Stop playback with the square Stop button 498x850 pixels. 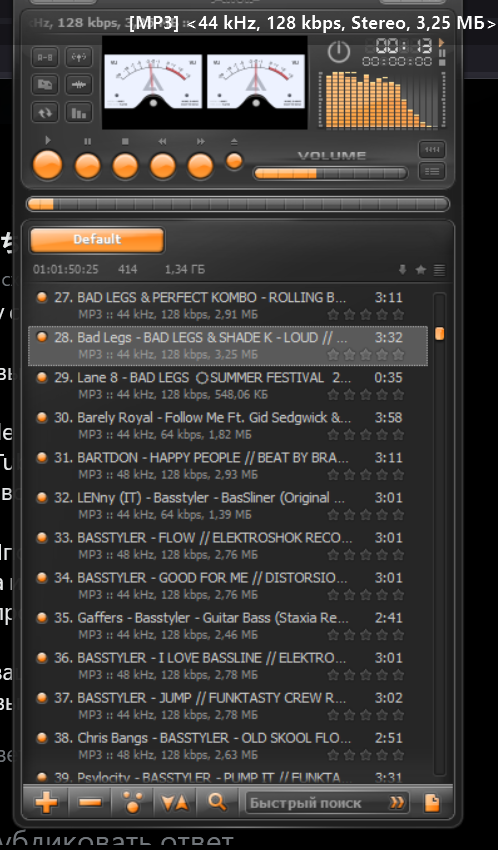click(125, 166)
